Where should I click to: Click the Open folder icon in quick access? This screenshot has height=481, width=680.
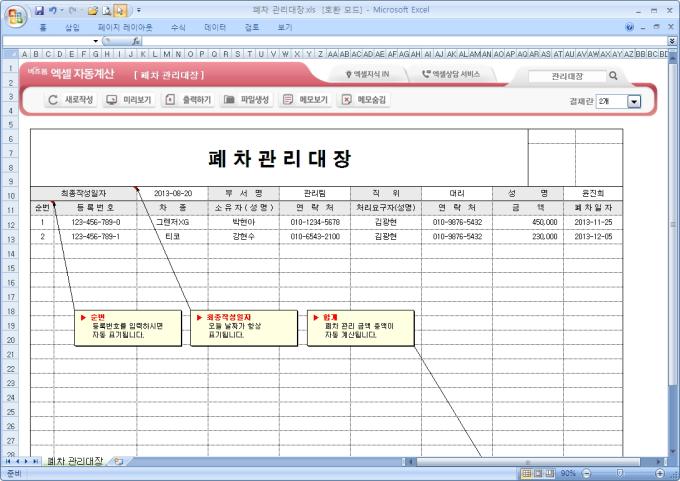(x=92, y=10)
